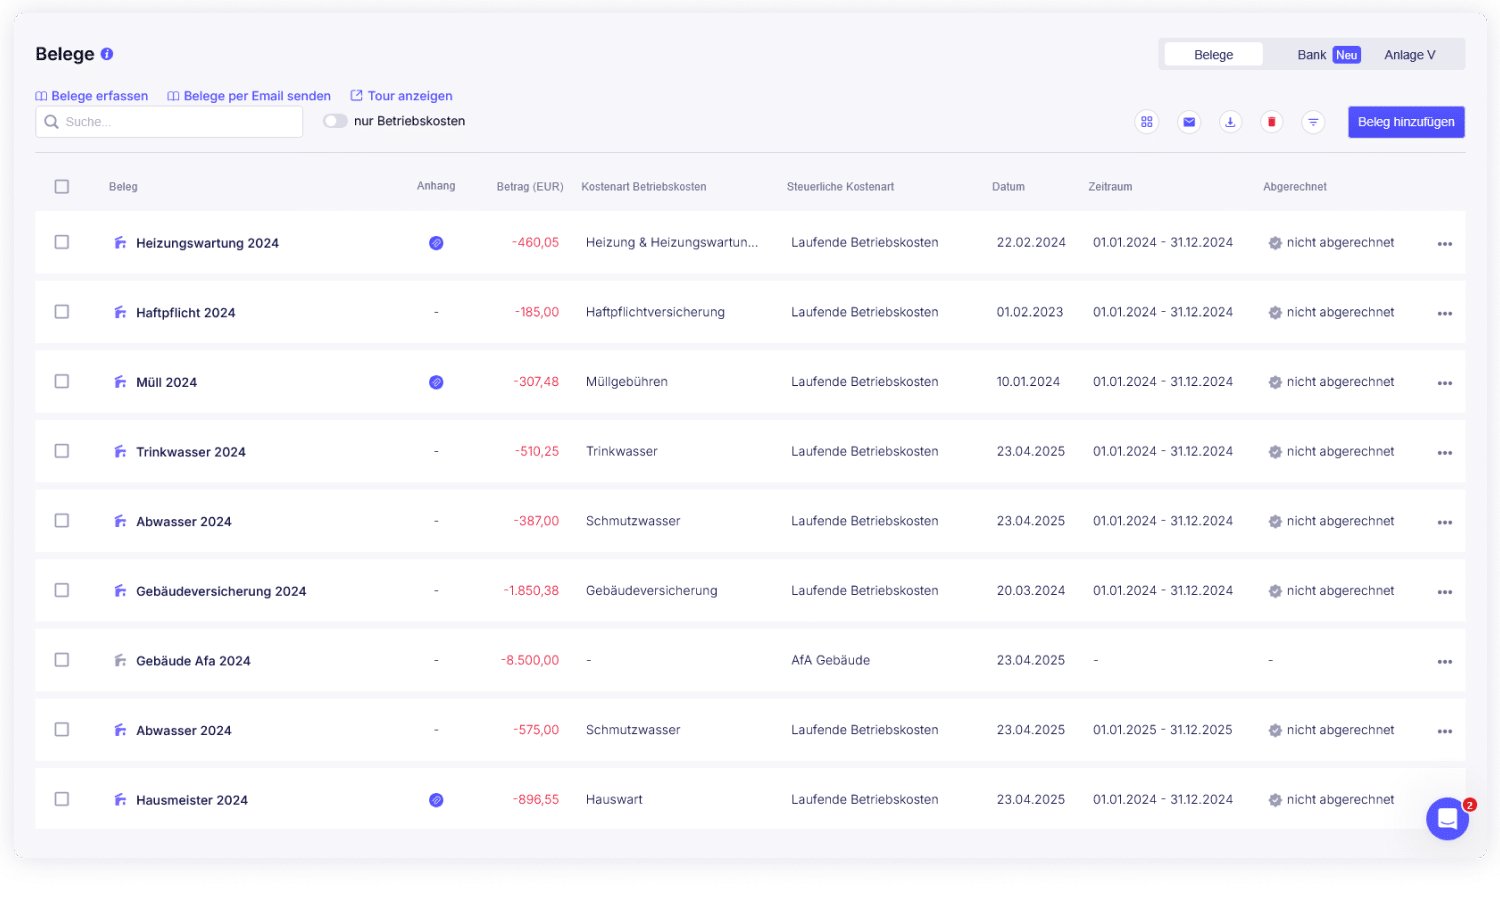The width and height of the screenshot is (1500, 900).
Task: Click the receipt icon beside Haftpflicht 2024
Action: pos(120,312)
